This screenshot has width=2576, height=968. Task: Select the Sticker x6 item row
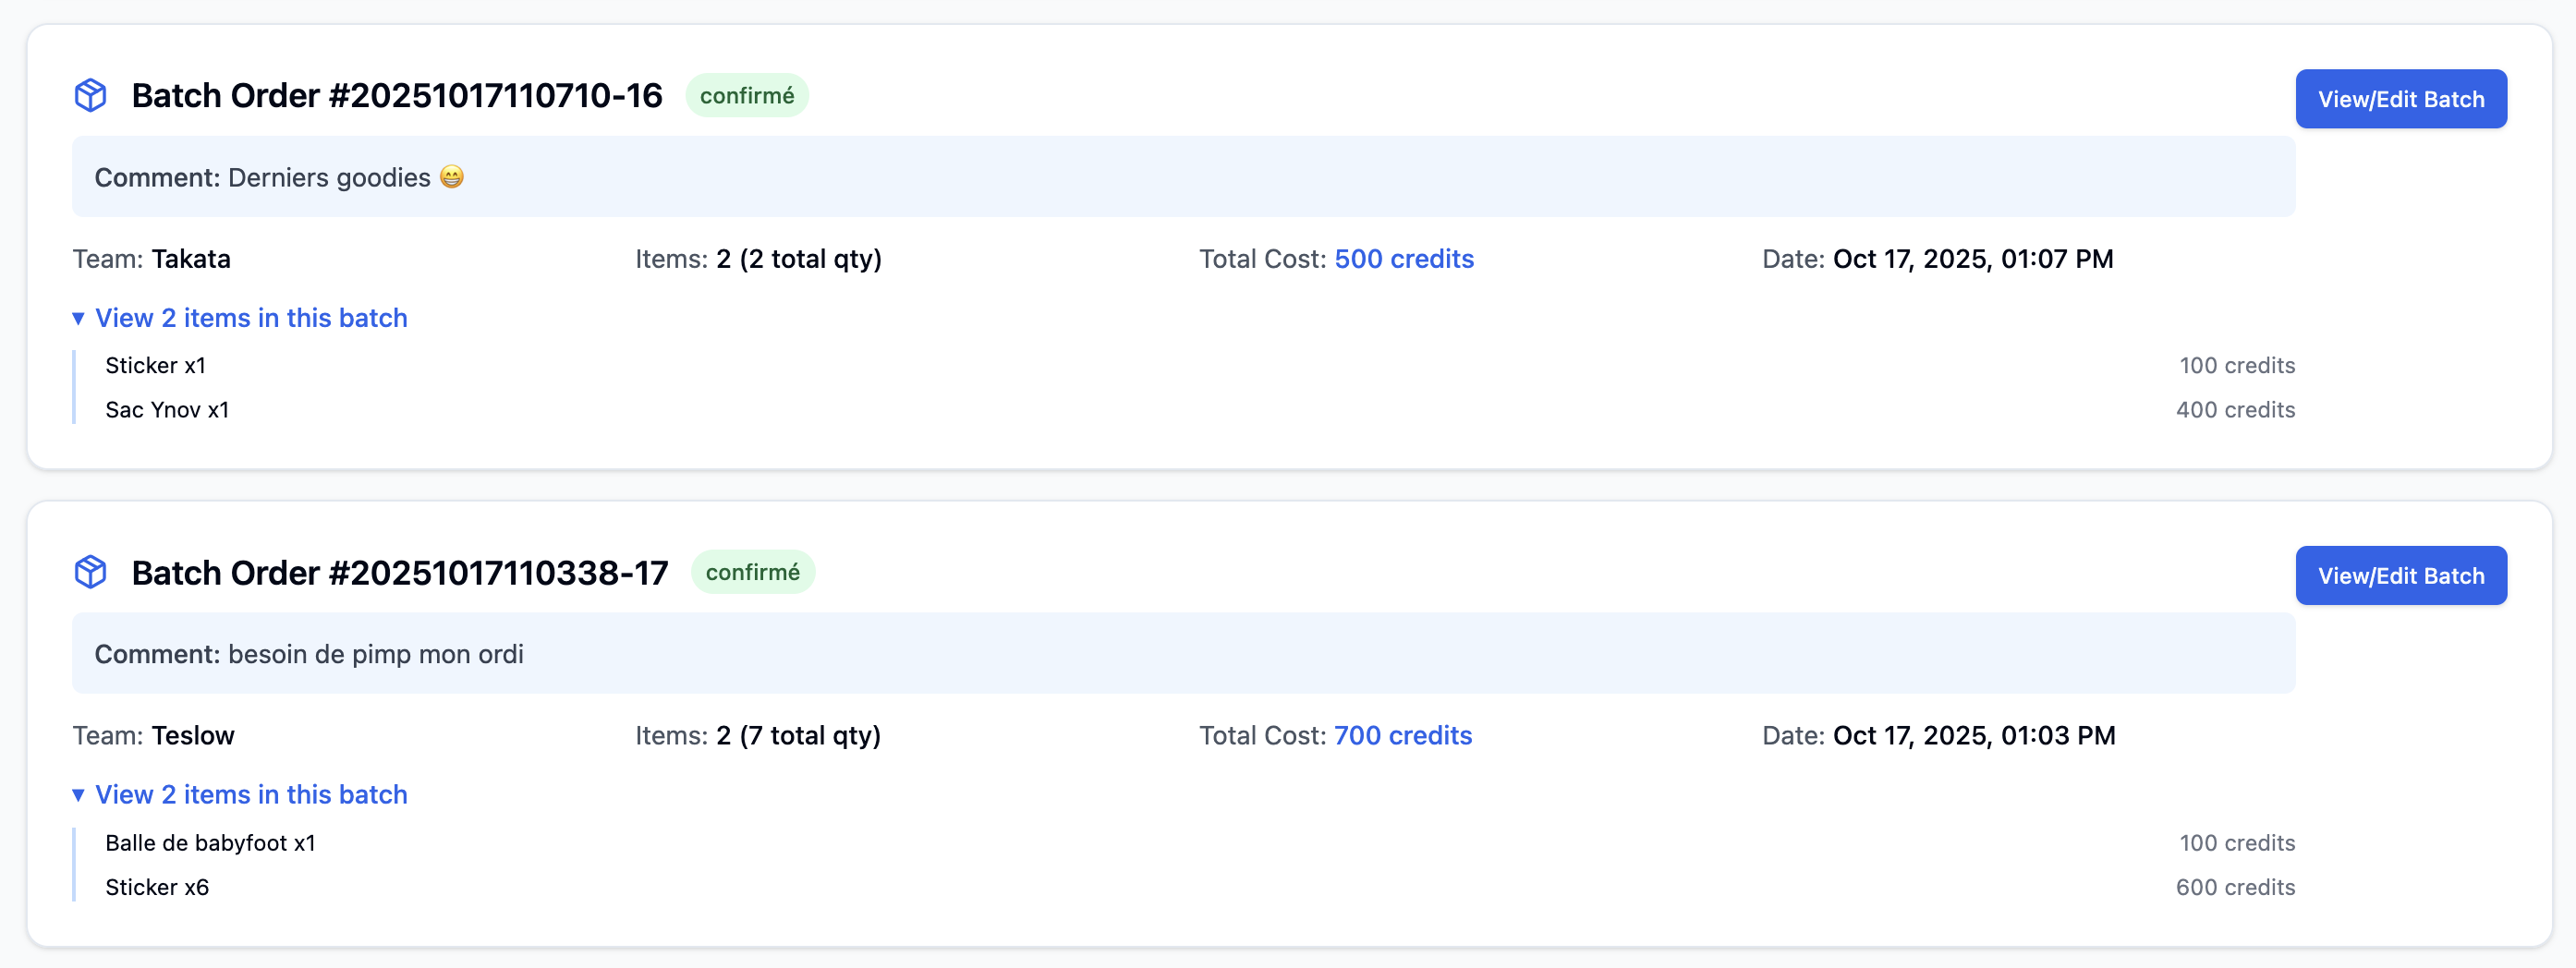[157, 887]
